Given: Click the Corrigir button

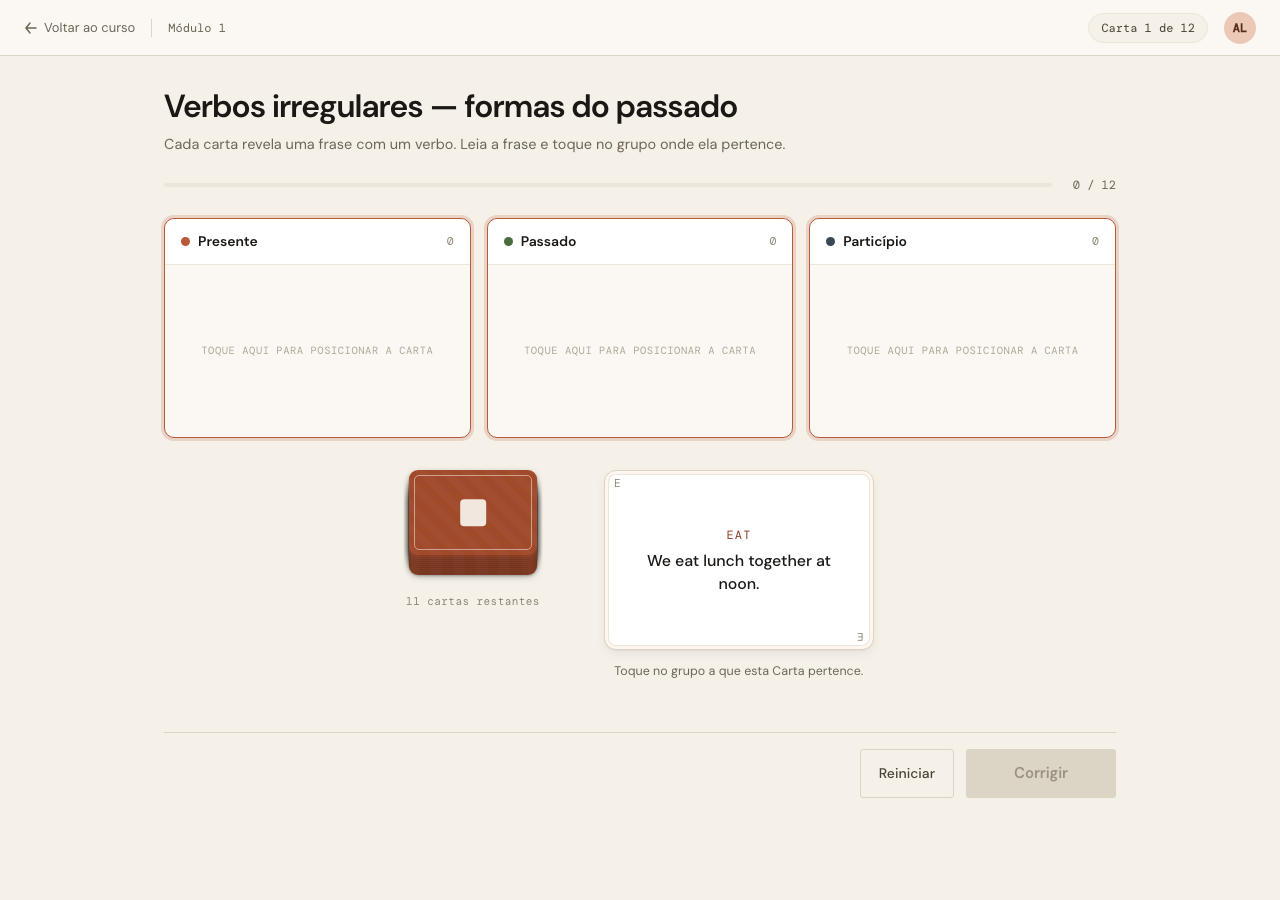Looking at the screenshot, I should click(x=1041, y=773).
